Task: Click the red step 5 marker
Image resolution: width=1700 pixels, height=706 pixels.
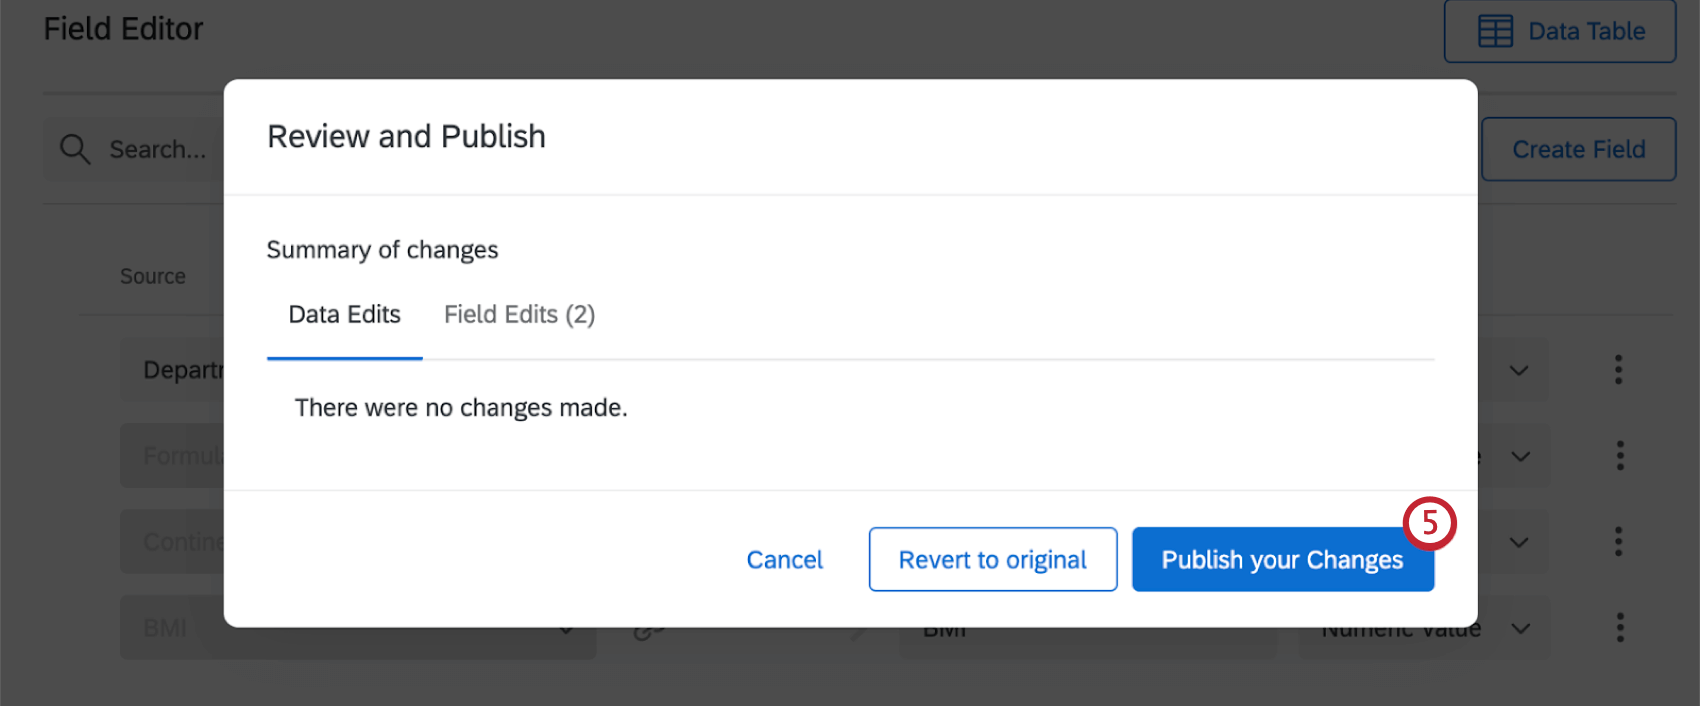Action: (1429, 523)
